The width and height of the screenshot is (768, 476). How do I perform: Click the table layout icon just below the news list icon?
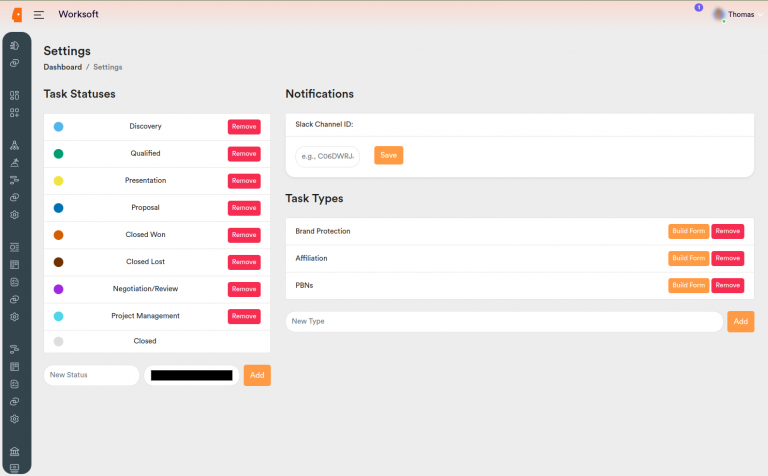click(15, 265)
